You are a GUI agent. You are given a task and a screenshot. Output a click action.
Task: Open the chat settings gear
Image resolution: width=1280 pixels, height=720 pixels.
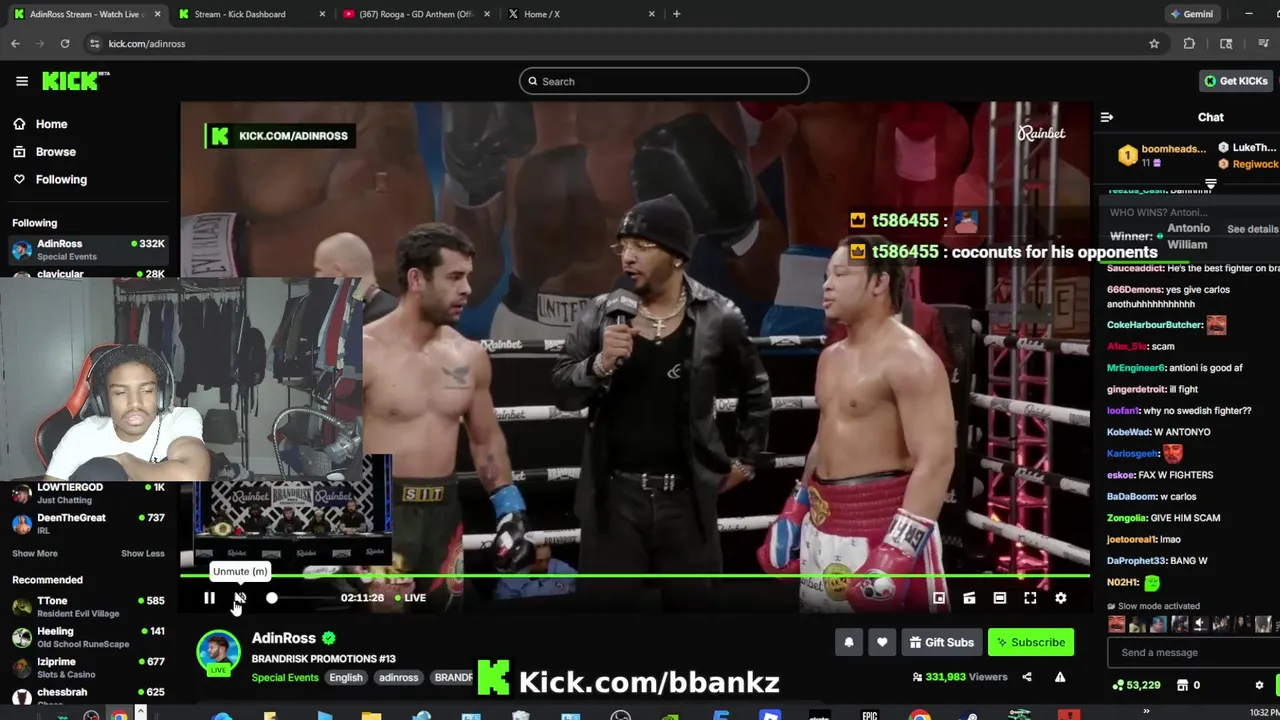pos(1259,685)
